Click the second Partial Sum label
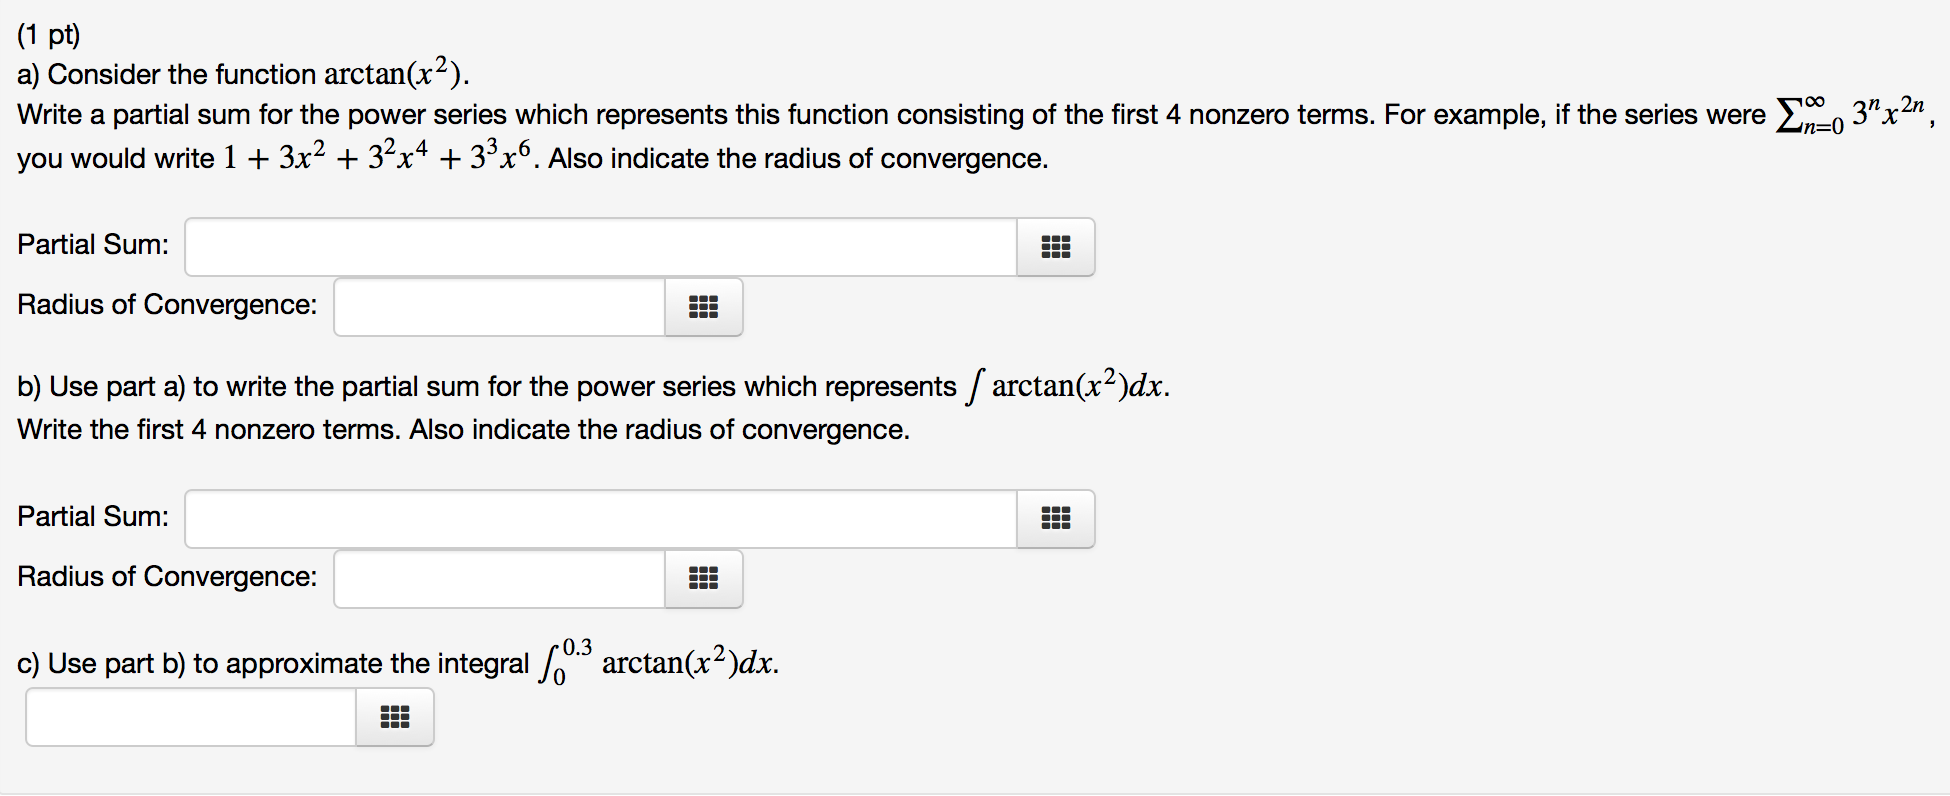Screen dimensions: 1950x796 (x=92, y=516)
